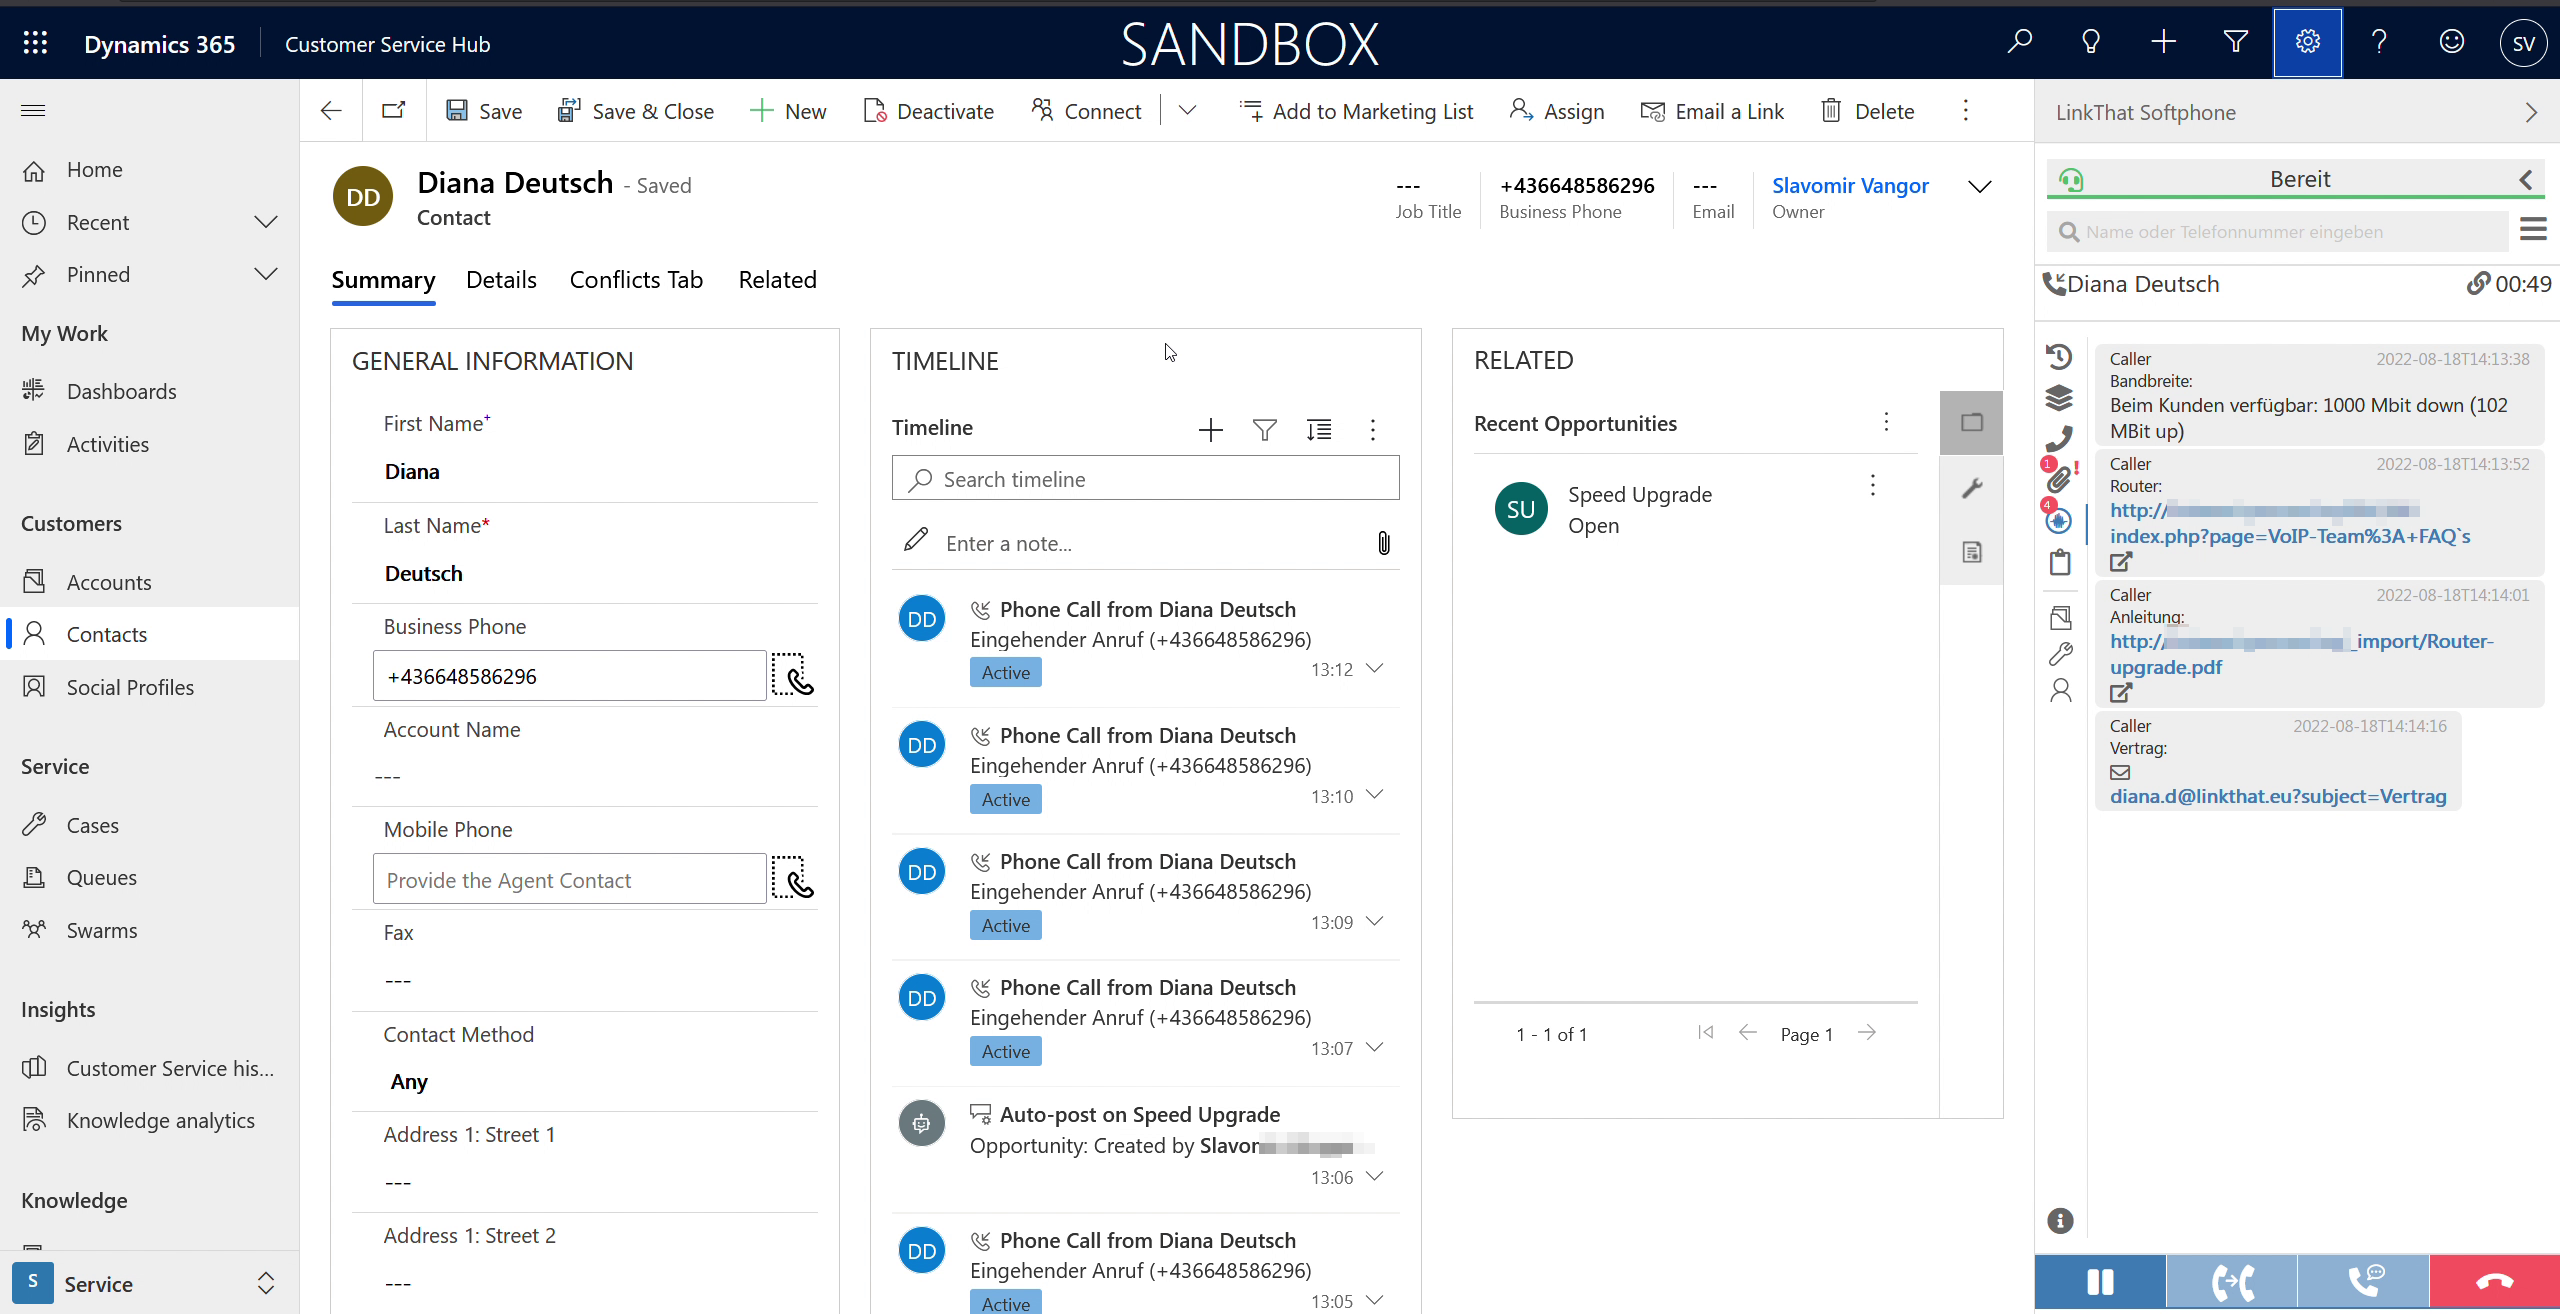Viewport: 2560px width, 1314px height.
Task: Open timeline more options menu
Action: tap(1372, 430)
